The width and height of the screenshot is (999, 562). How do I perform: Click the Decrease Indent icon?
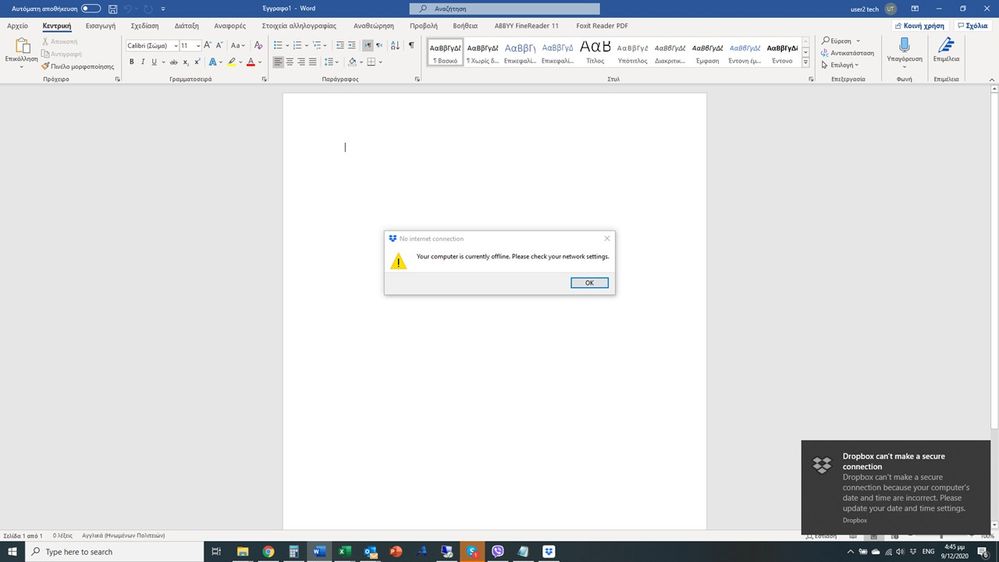point(340,45)
